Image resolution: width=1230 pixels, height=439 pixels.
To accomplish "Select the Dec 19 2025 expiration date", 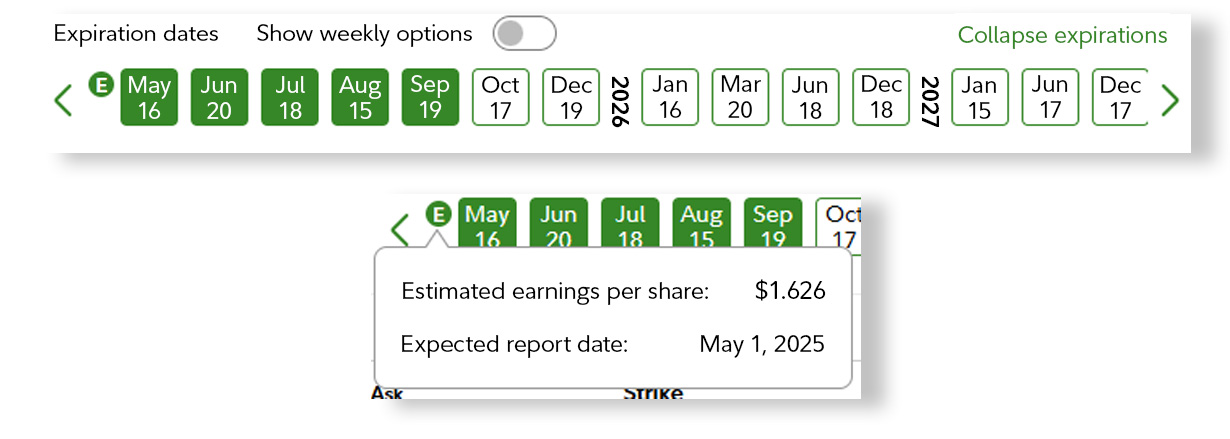I will pyautogui.click(x=571, y=97).
